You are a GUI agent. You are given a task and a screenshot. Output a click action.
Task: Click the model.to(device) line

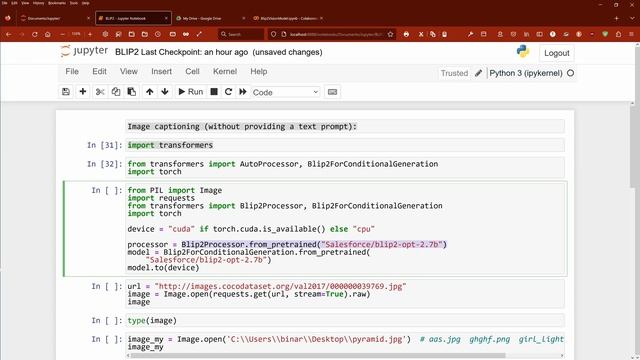coord(163,268)
